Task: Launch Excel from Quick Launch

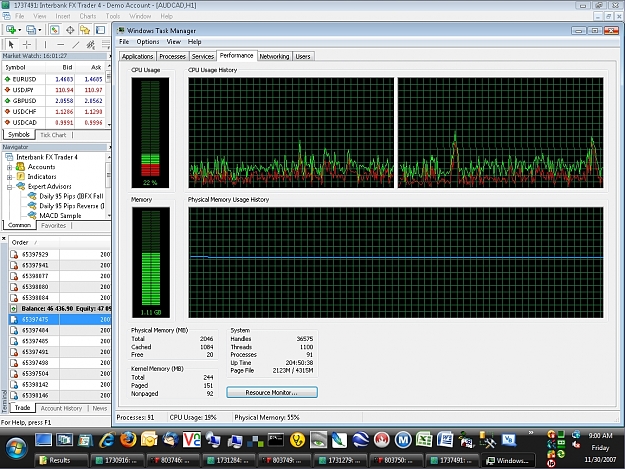Action: pyautogui.click(x=424, y=440)
